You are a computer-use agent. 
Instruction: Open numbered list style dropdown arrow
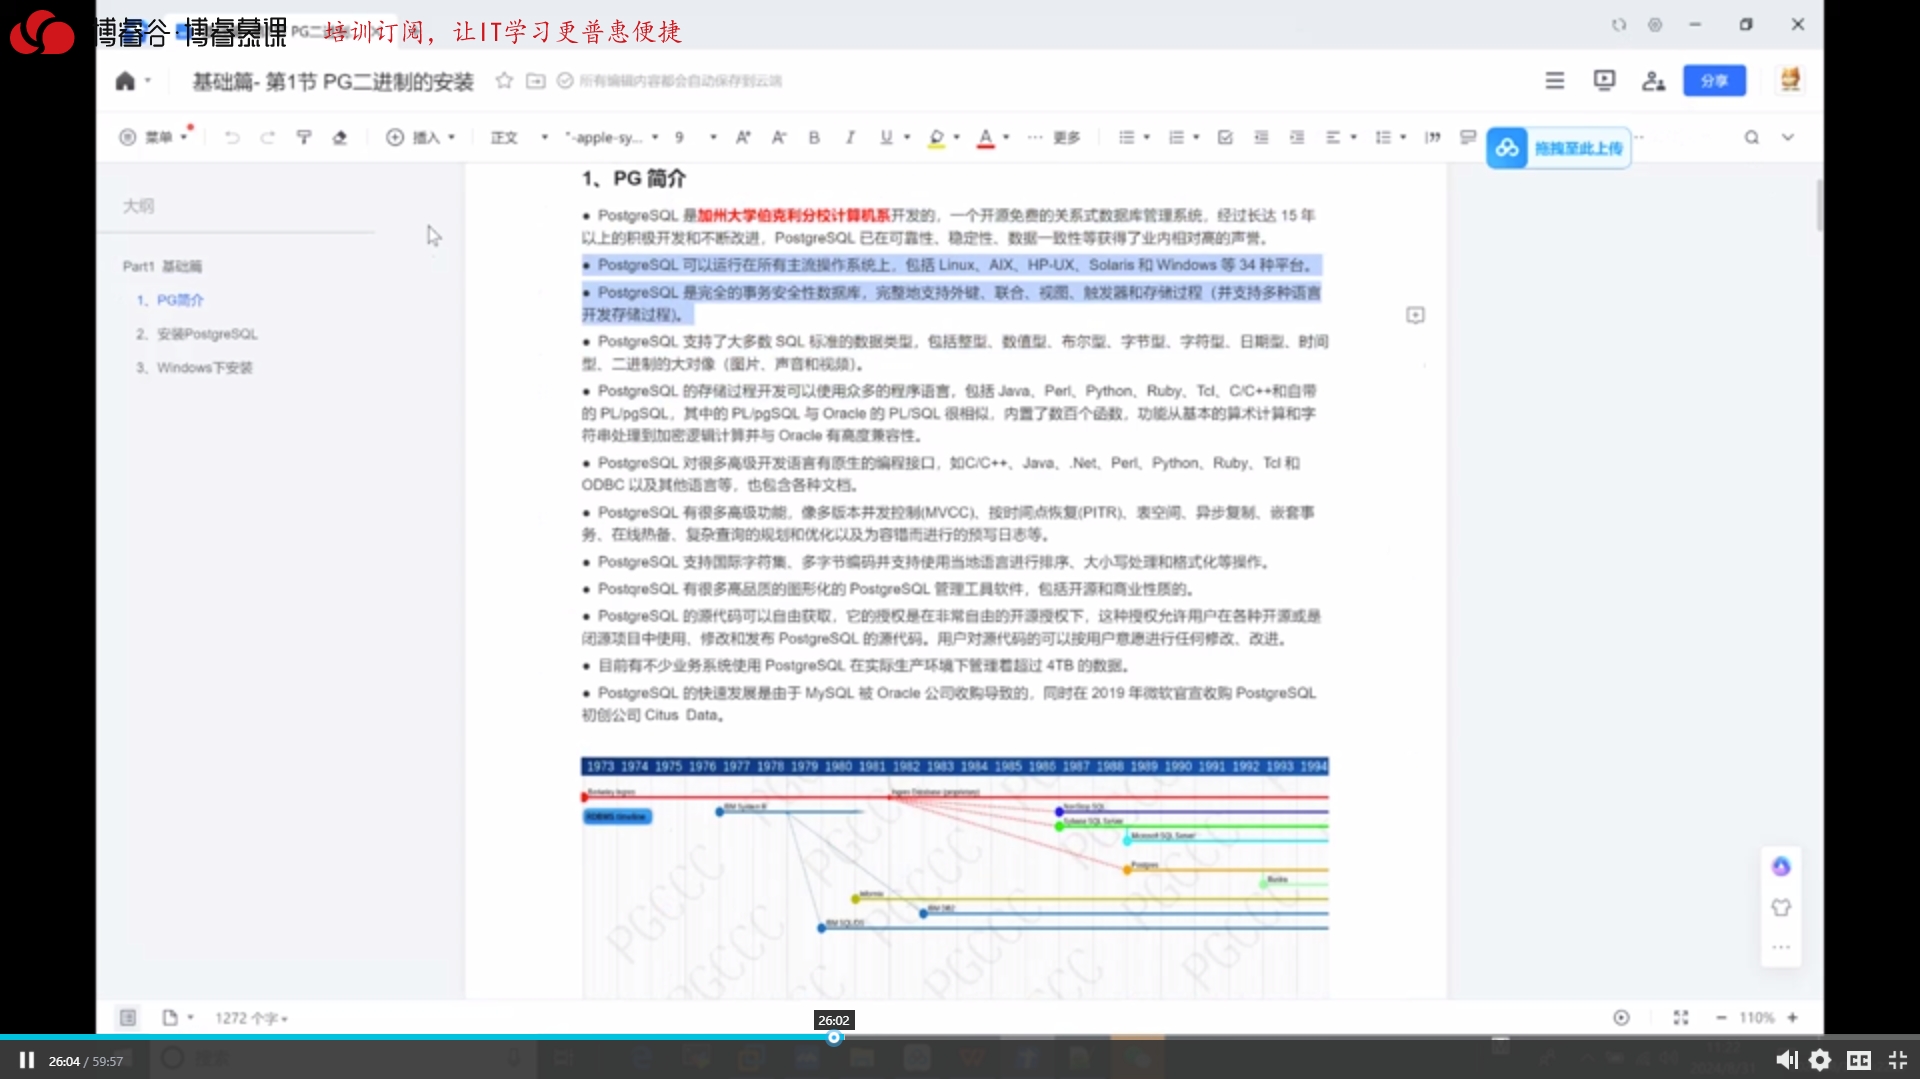point(1196,137)
